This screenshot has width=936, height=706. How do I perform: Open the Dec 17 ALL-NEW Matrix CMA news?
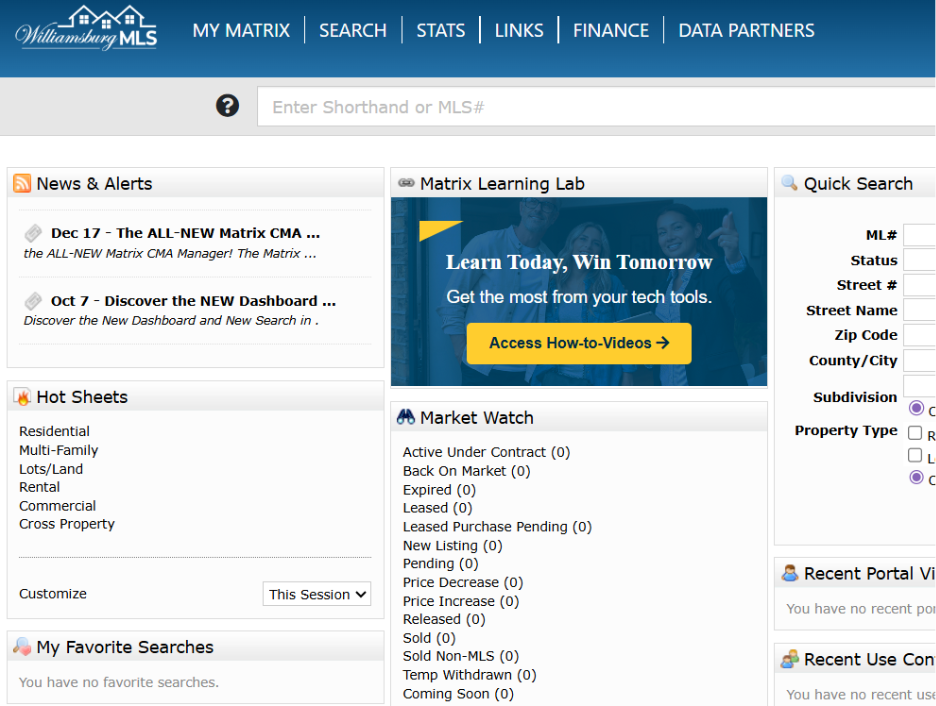186,233
